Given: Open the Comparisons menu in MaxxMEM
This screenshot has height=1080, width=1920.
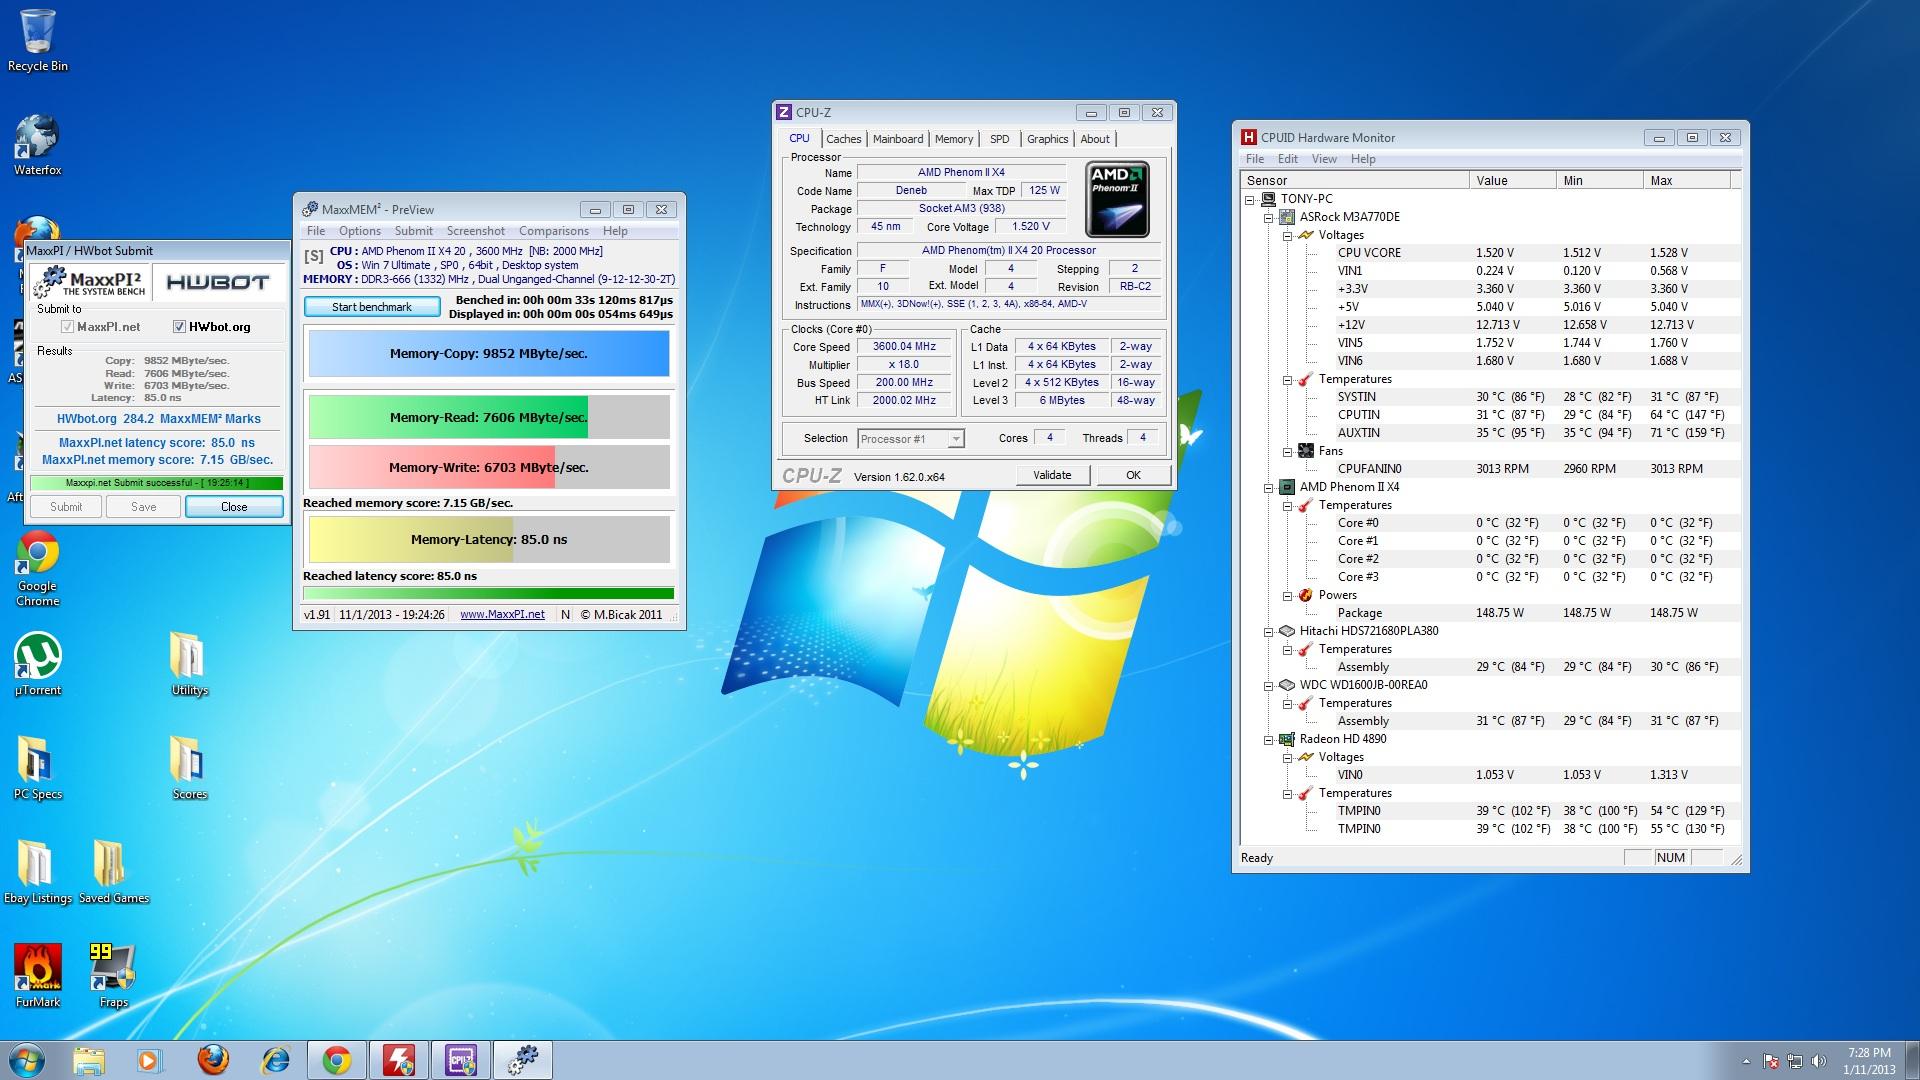Looking at the screenshot, I should point(554,231).
